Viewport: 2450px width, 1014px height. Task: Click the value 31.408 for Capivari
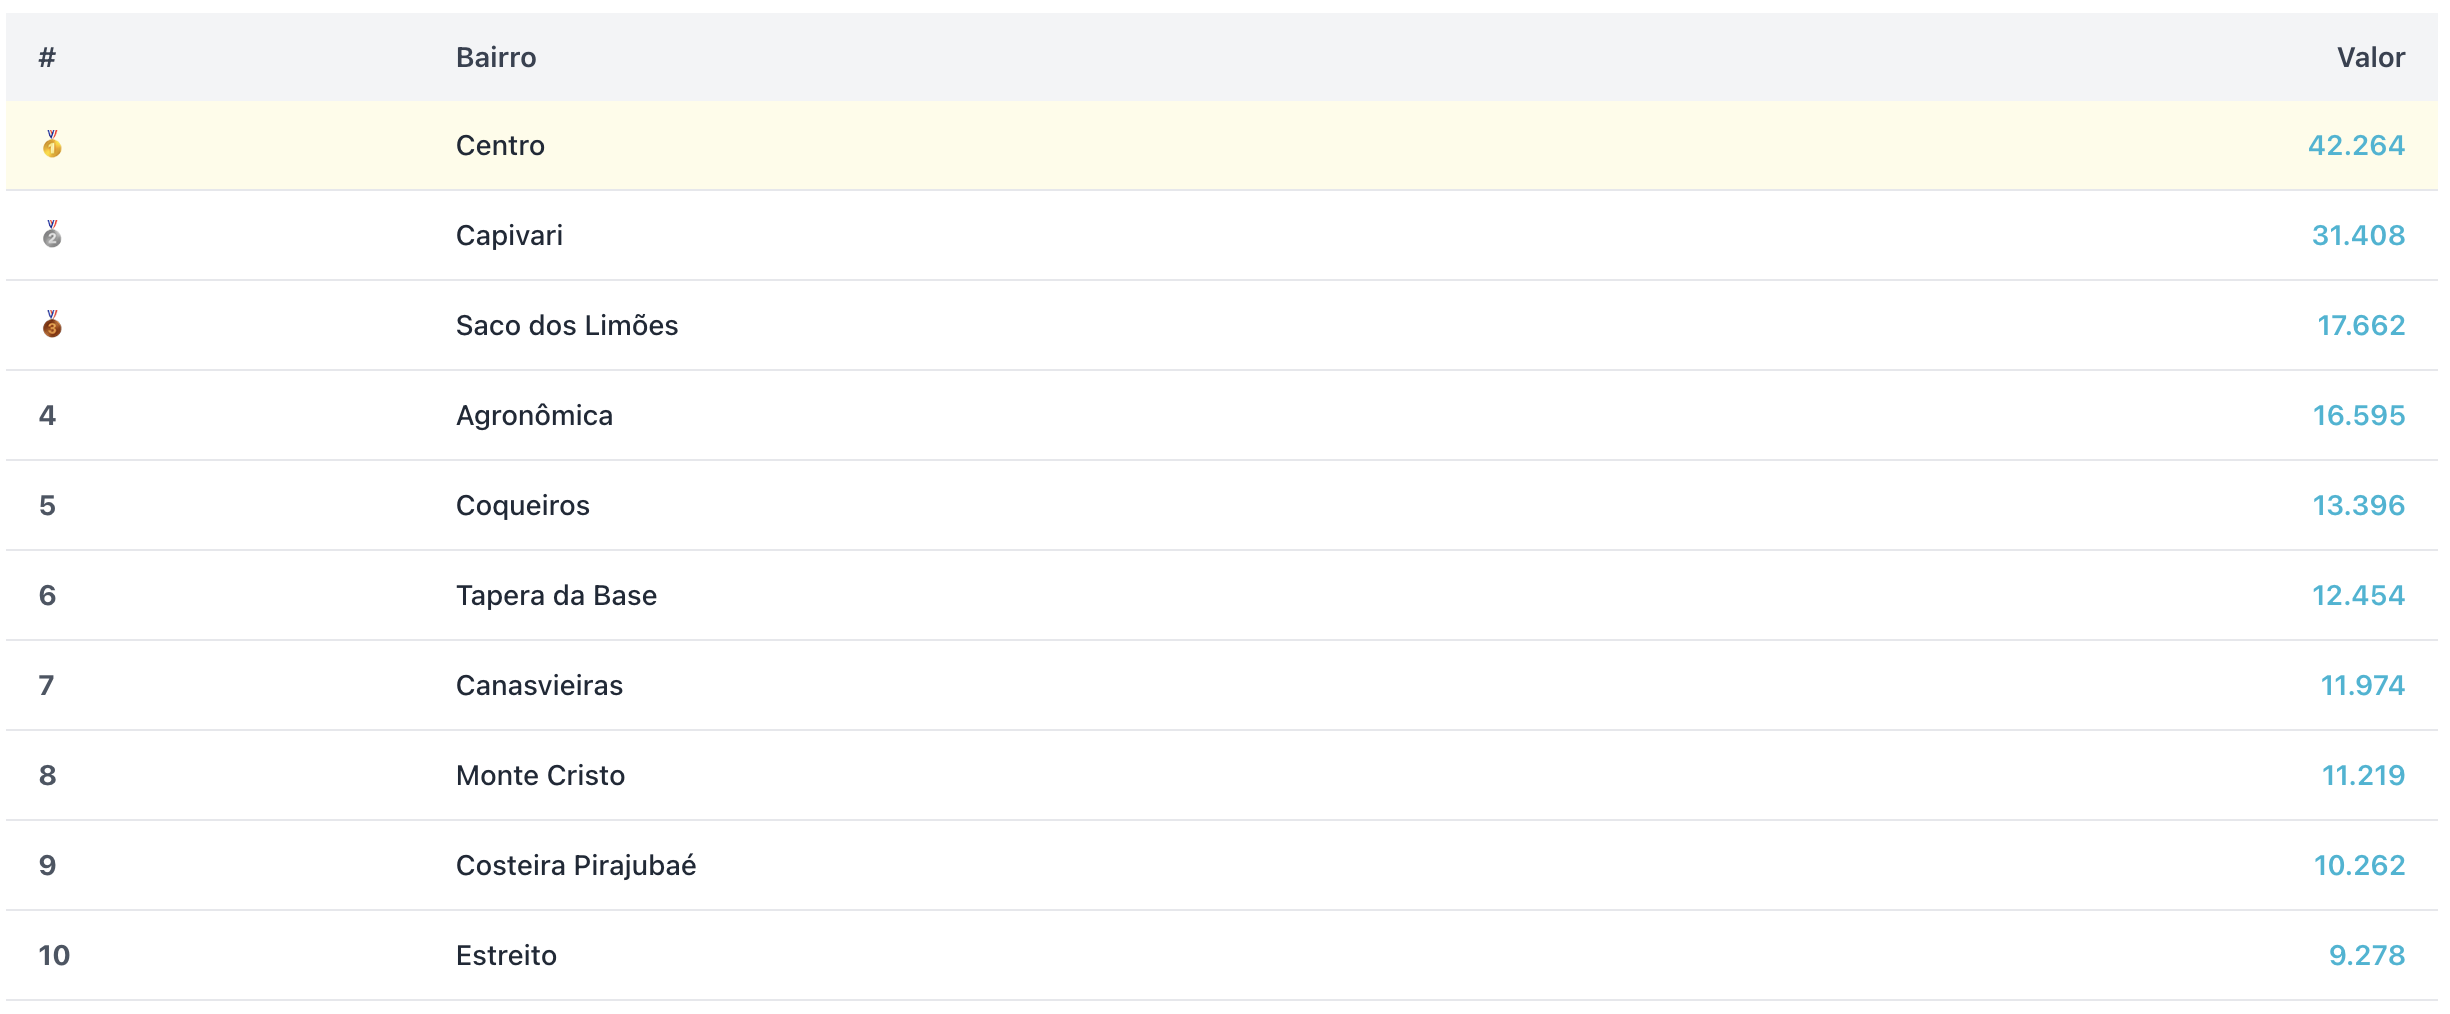[2358, 235]
